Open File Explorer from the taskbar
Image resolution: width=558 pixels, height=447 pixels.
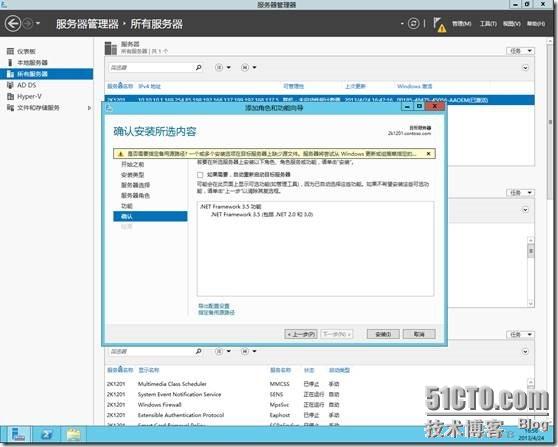(74, 435)
